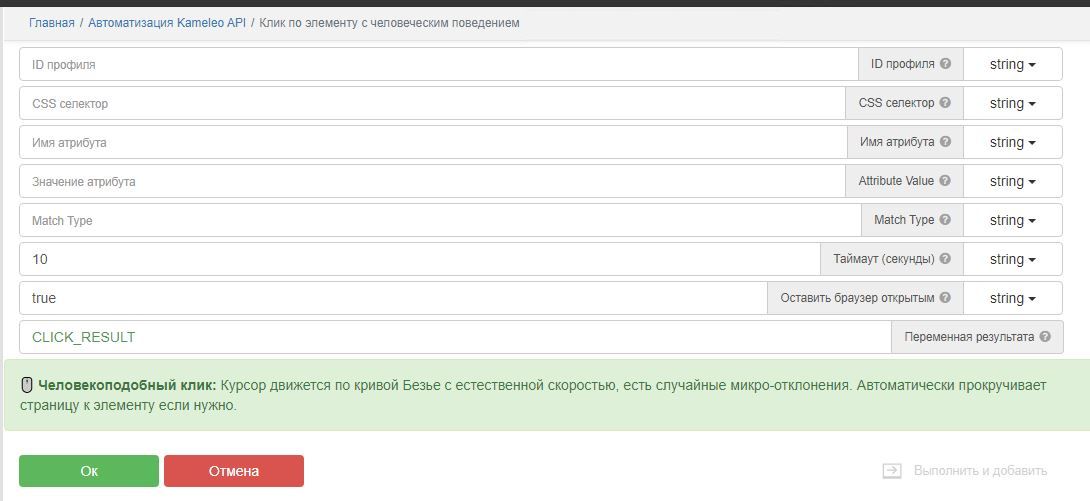Click help icon next to ID профиля label
The width and height of the screenshot is (1090, 501).
point(945,64)
